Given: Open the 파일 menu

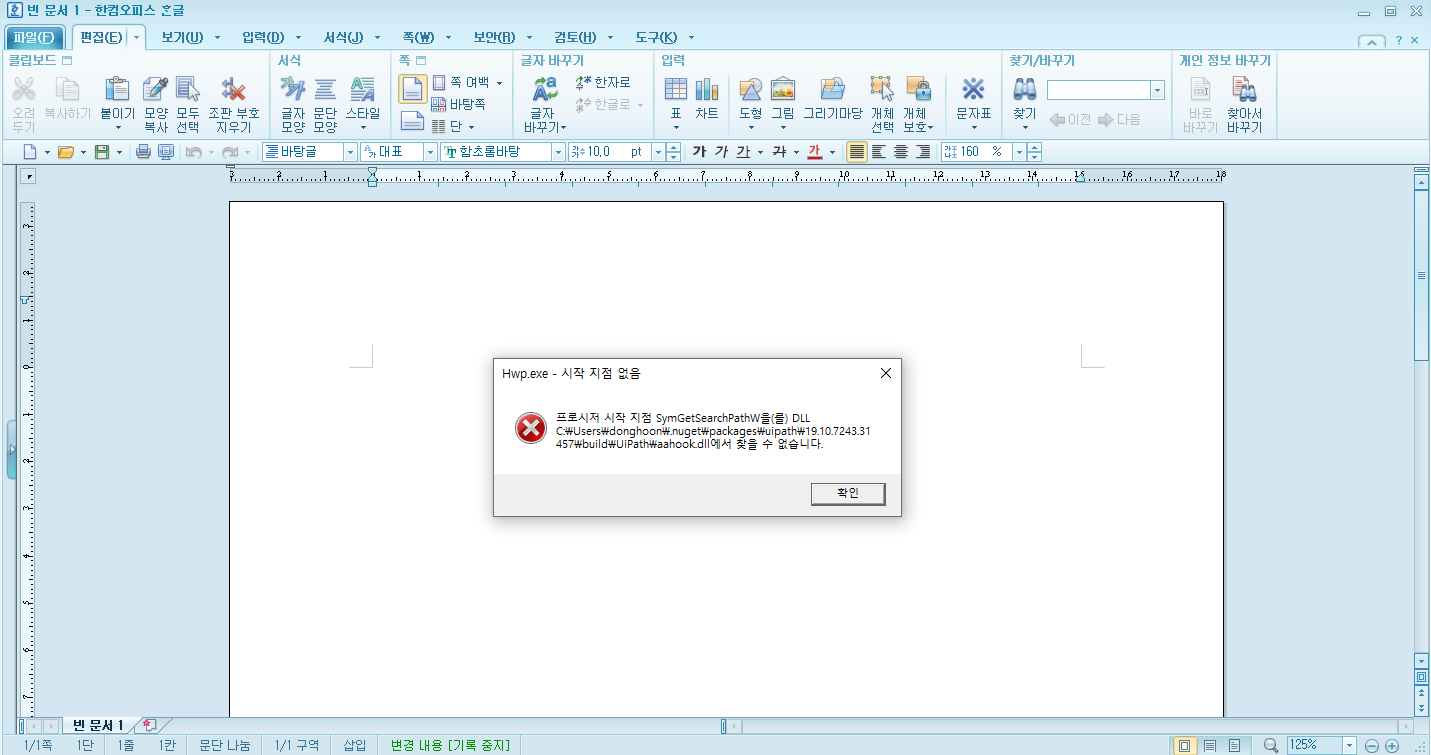Looking at the screenshot, I should 34,38.
